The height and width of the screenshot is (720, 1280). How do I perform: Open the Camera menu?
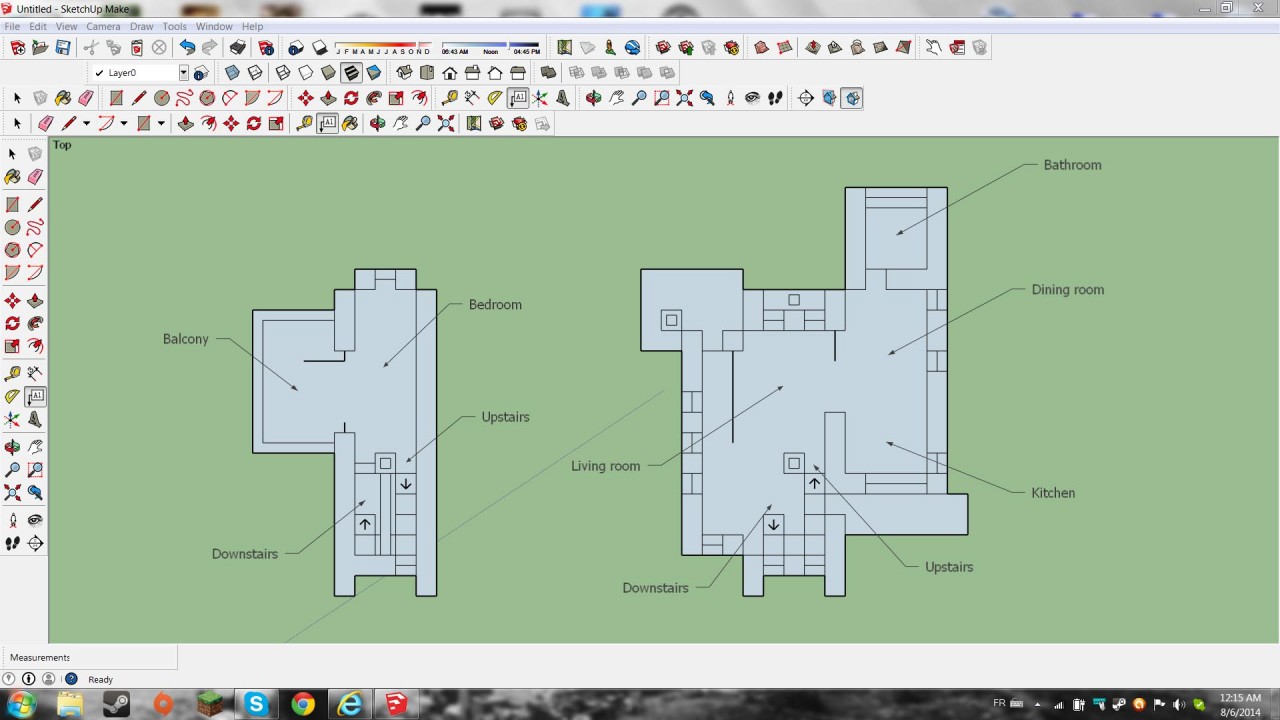(x=103, y=26)
